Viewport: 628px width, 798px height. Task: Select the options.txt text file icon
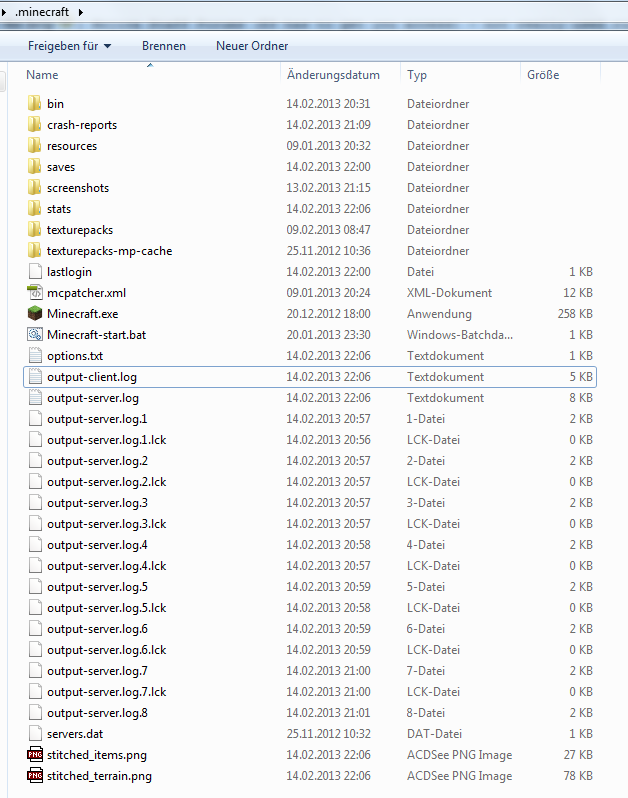click(35, 356)
